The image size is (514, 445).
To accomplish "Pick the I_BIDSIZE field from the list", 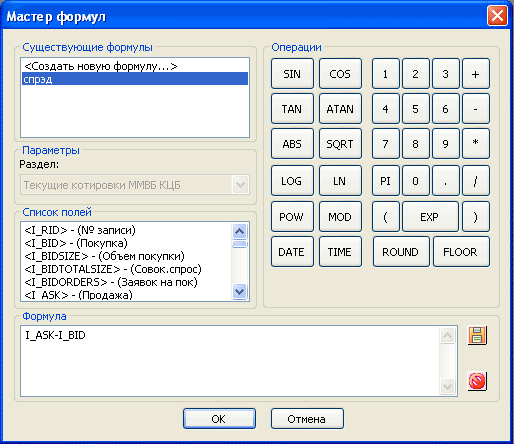I will (x=104, y=256).
